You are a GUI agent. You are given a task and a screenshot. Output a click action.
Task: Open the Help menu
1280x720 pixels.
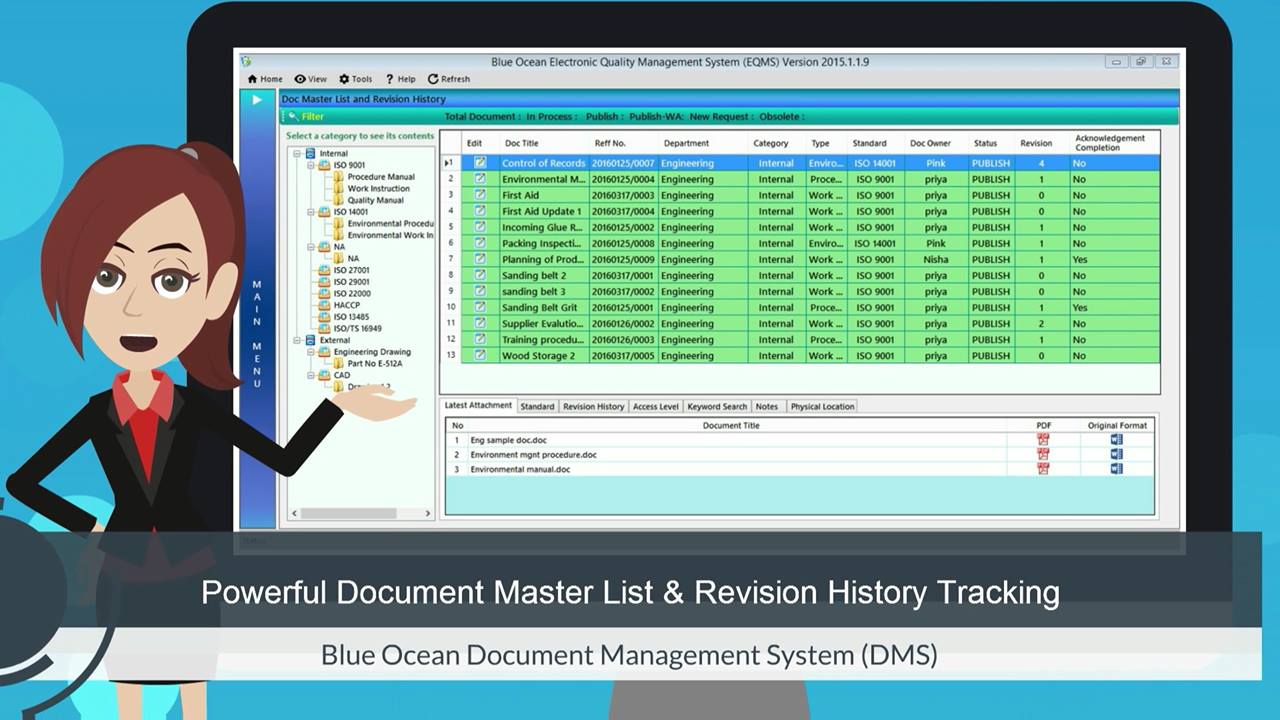(x=400, y=79)
